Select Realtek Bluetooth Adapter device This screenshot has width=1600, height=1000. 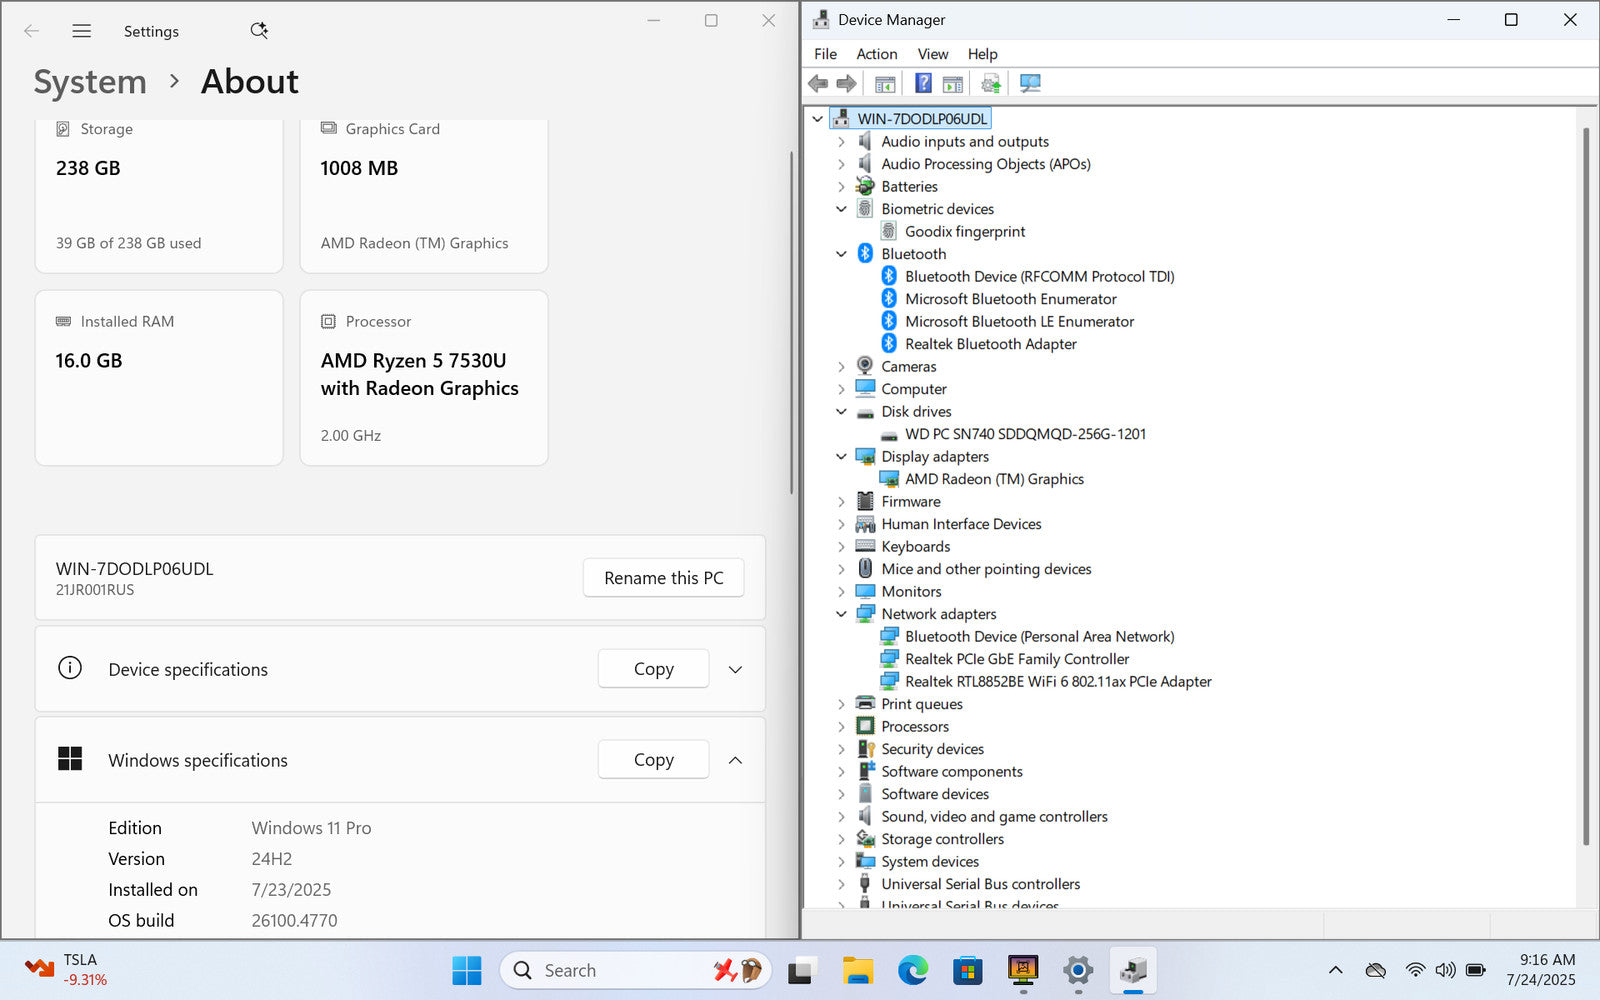pos(990,344)
